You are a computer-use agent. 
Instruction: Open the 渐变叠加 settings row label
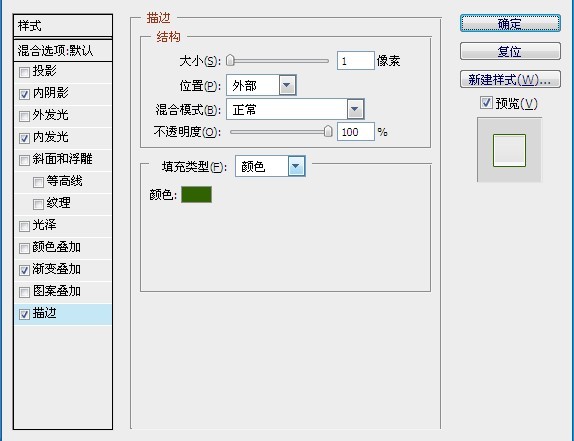57,269
